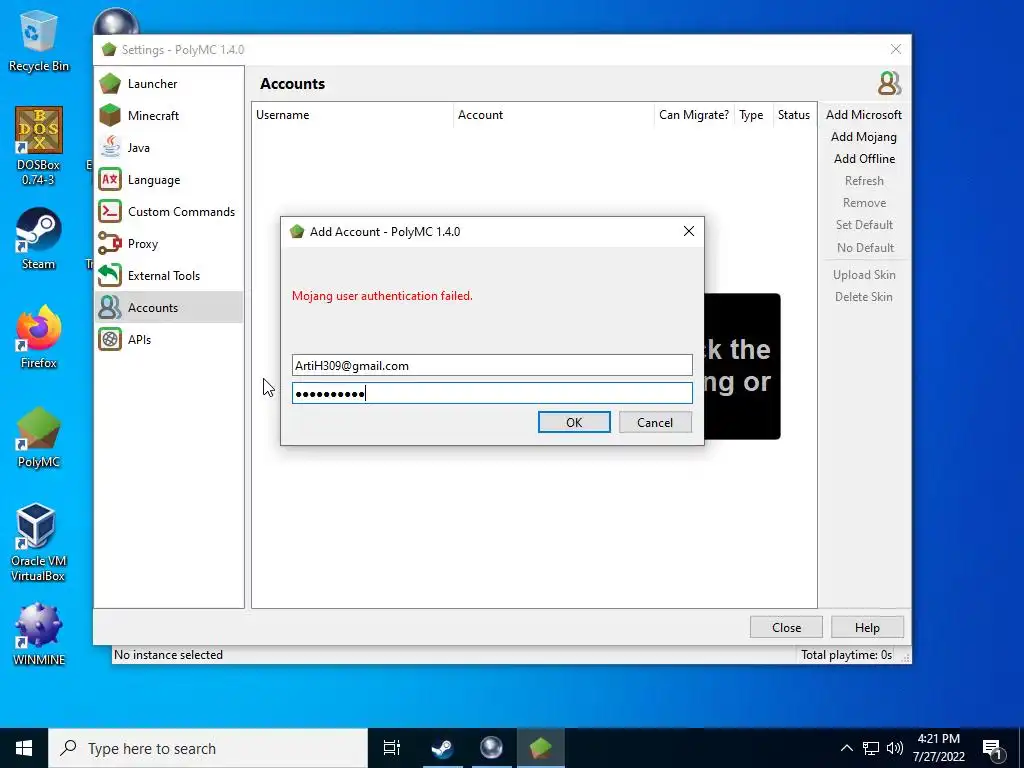Open the notification center
1024x768 pixels.
tap(993, 749)
